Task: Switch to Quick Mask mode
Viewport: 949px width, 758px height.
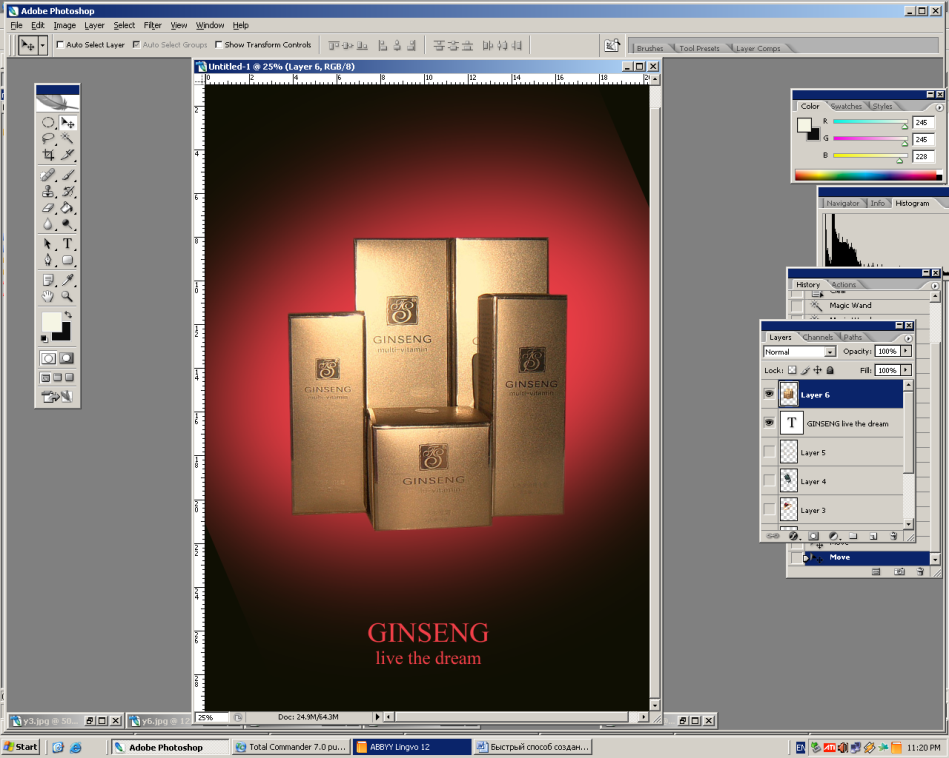Action: 67,358
